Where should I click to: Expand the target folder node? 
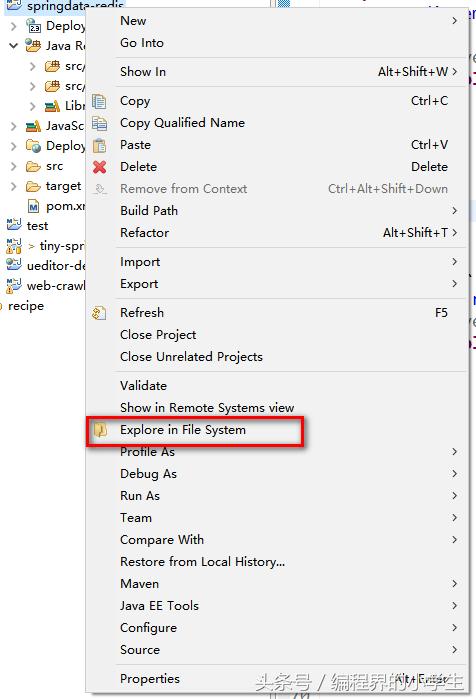pyautogui.click(x=13, y=186)
